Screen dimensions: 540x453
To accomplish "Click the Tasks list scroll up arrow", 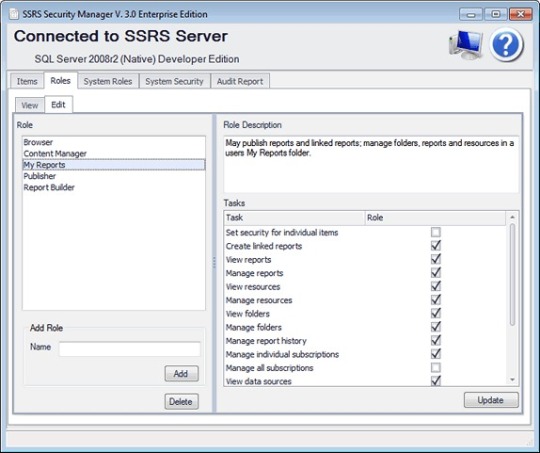I will (x=512, y=217).
